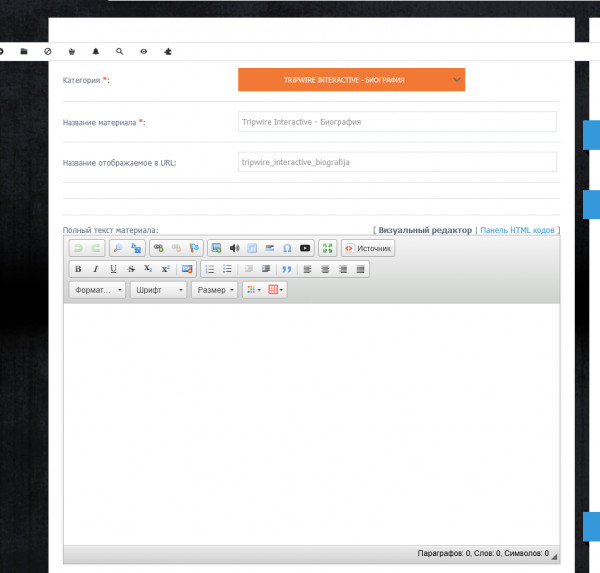Insert bulleted list
This screenshot has height=573, width=600.
click(x=227, y=269)
